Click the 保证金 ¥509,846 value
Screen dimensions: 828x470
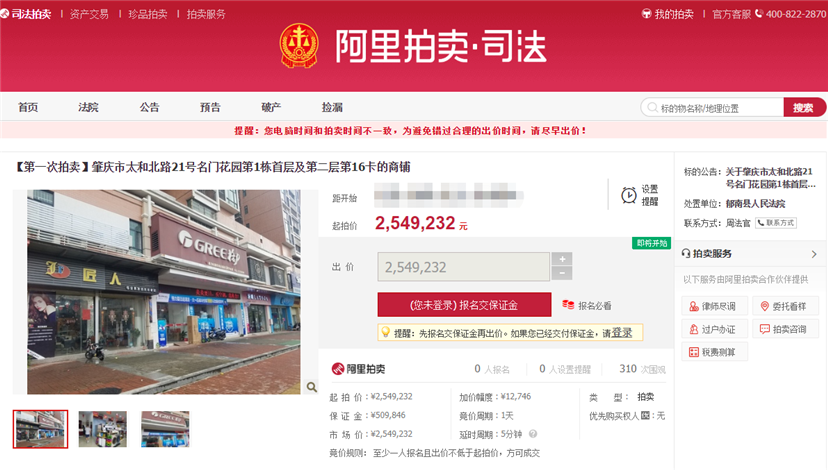388,415
